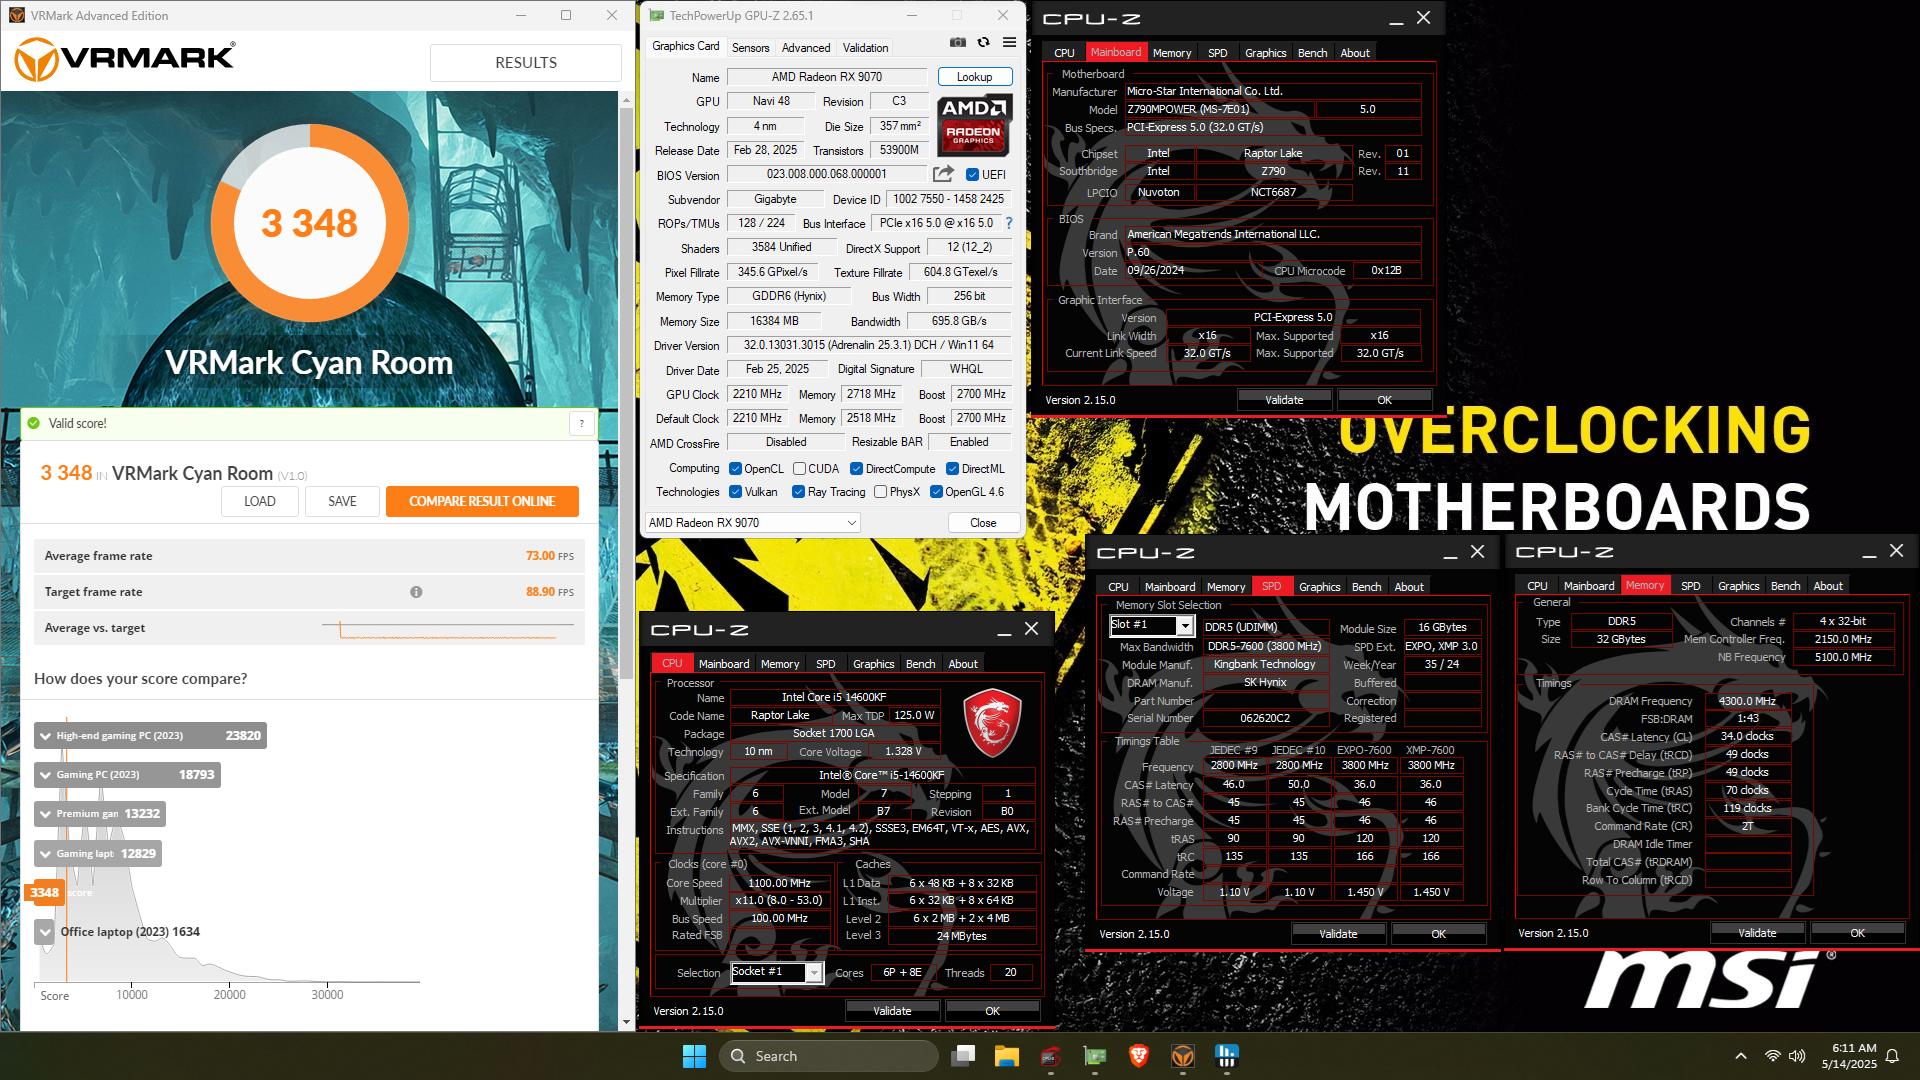Open the AMD Radeon RX 9070 GPU dropdown
Screen dimensions: 1920x1080
(752, 523)
